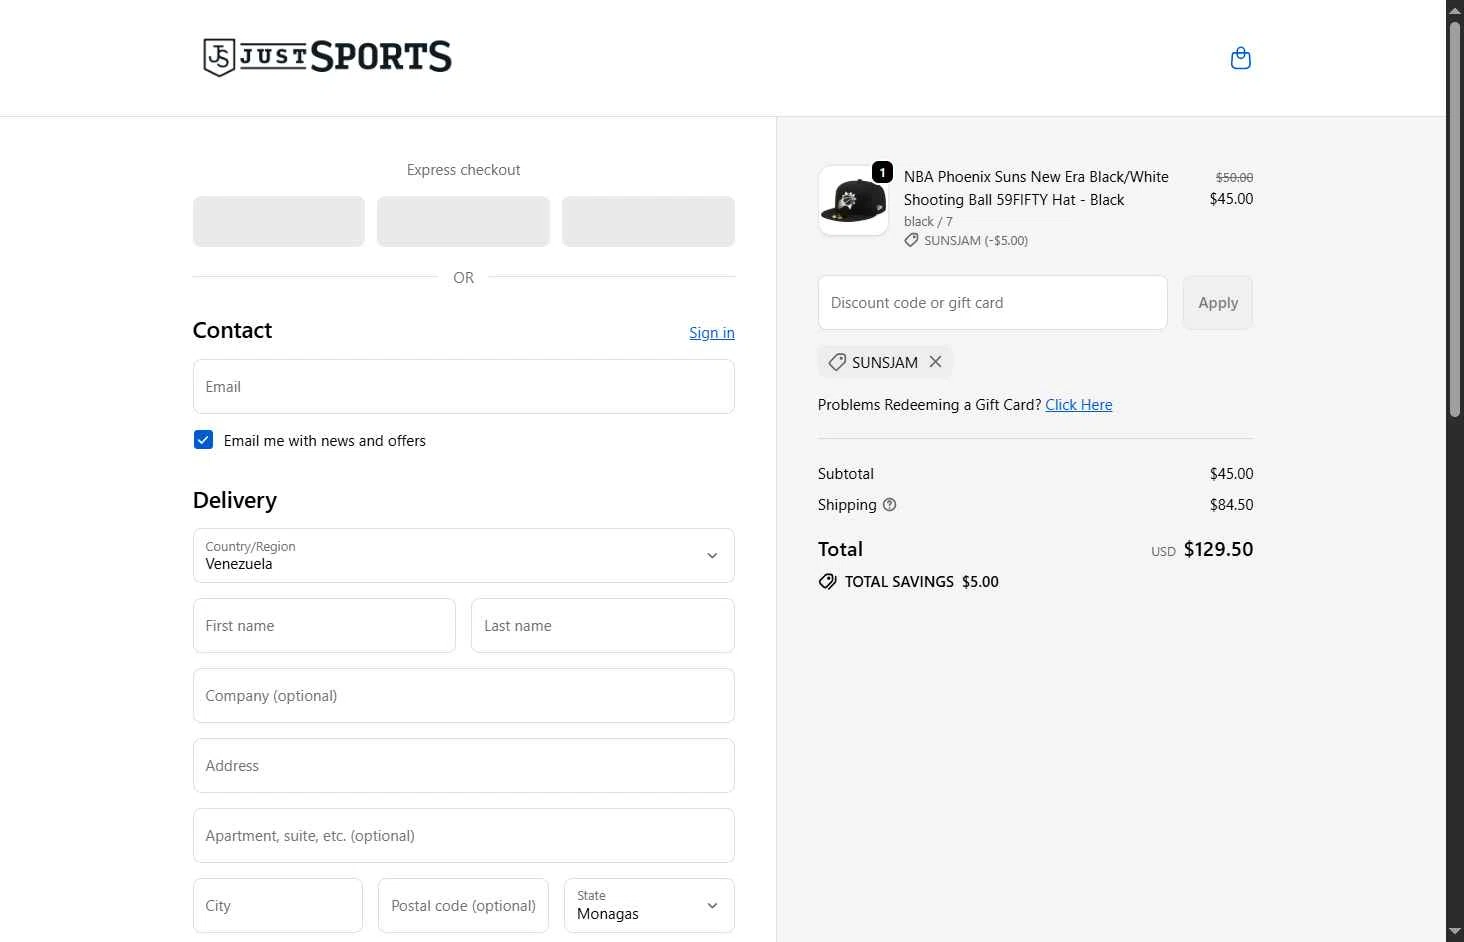Click the Sign in link
The image size is (1464, 942).
tap(711, 333)
